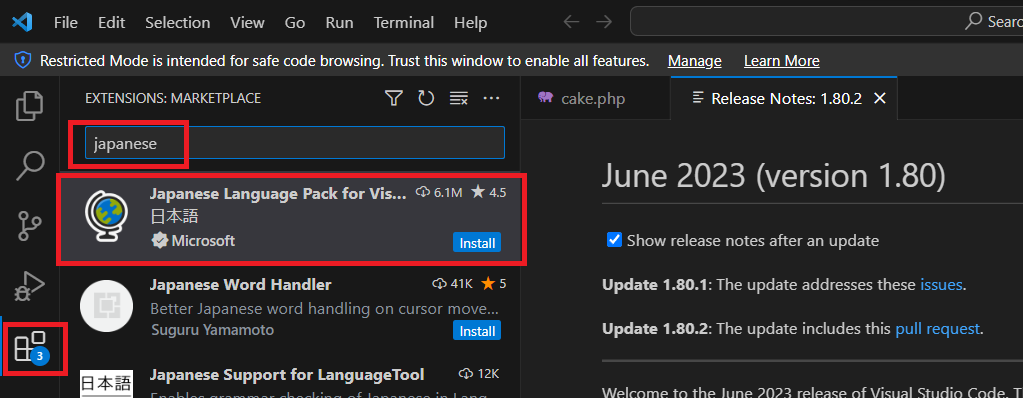Image resolution: width=1023 pixels, height=402 pixels.
Task: Click the 5 star rating of Word Handler
Action: [493, 284]
